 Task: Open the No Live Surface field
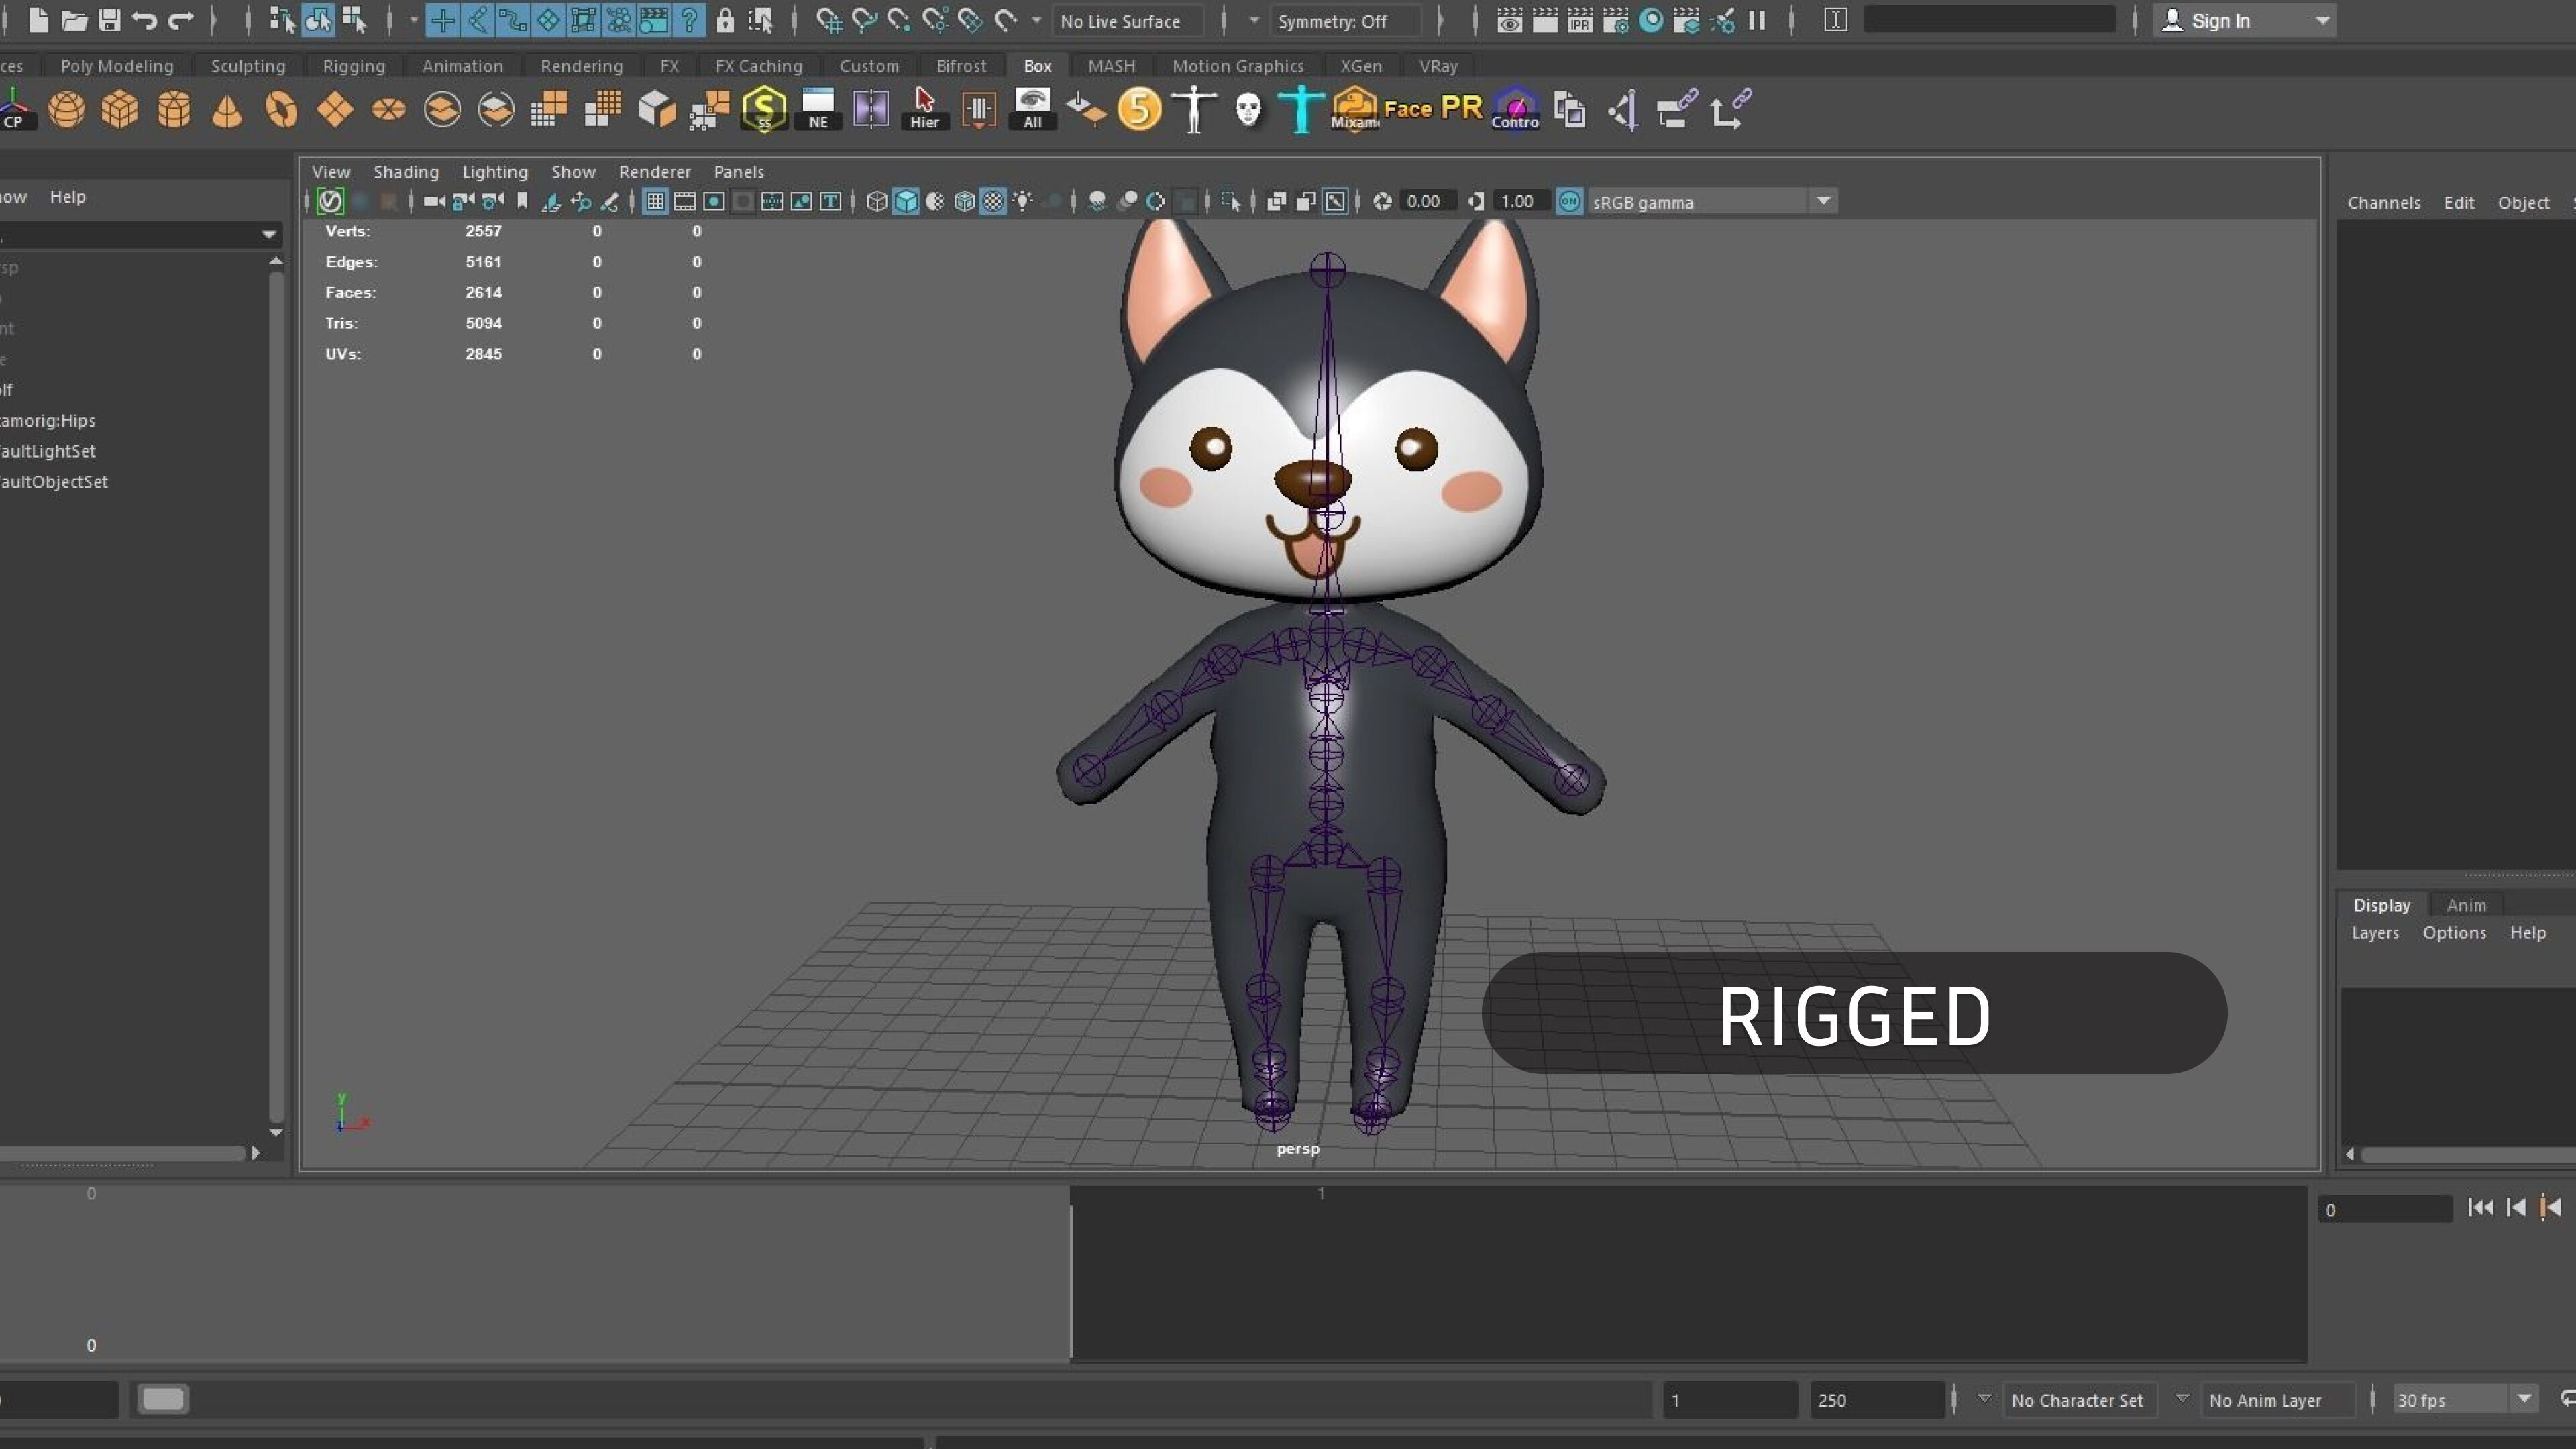(1128, 21)
